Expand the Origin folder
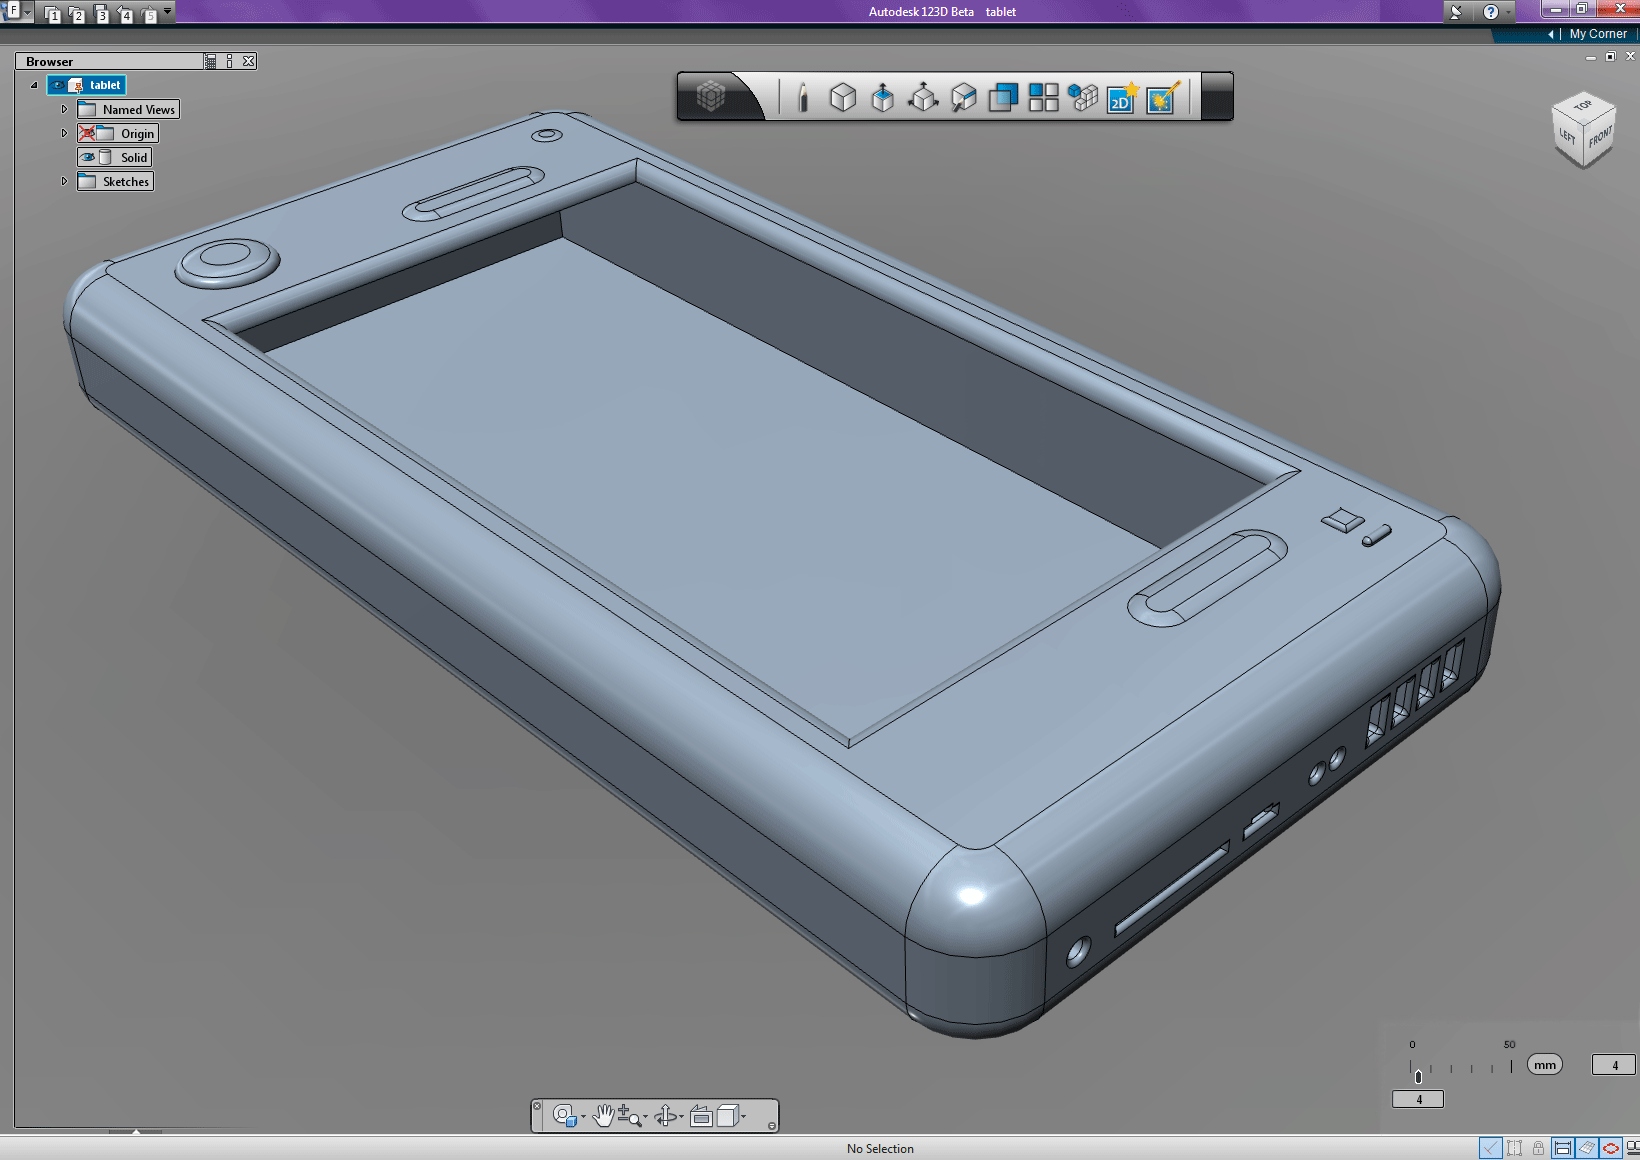Image resolution: width=1640 pixels, height=1160 pixels. click(64, 133)
